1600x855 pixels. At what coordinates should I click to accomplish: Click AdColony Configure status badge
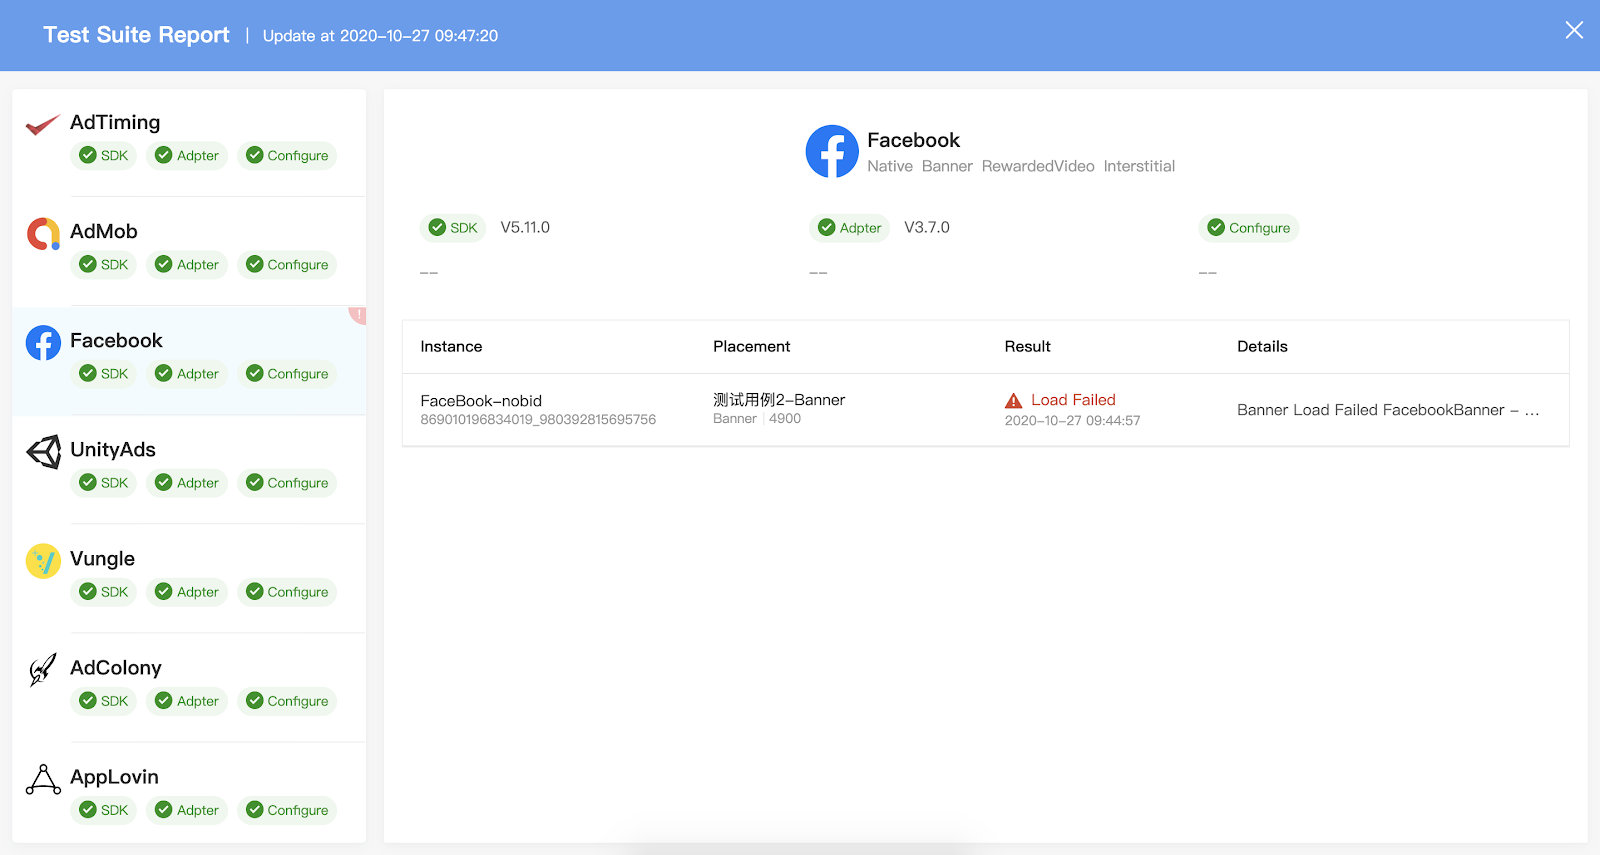click(x=287, y=700)
